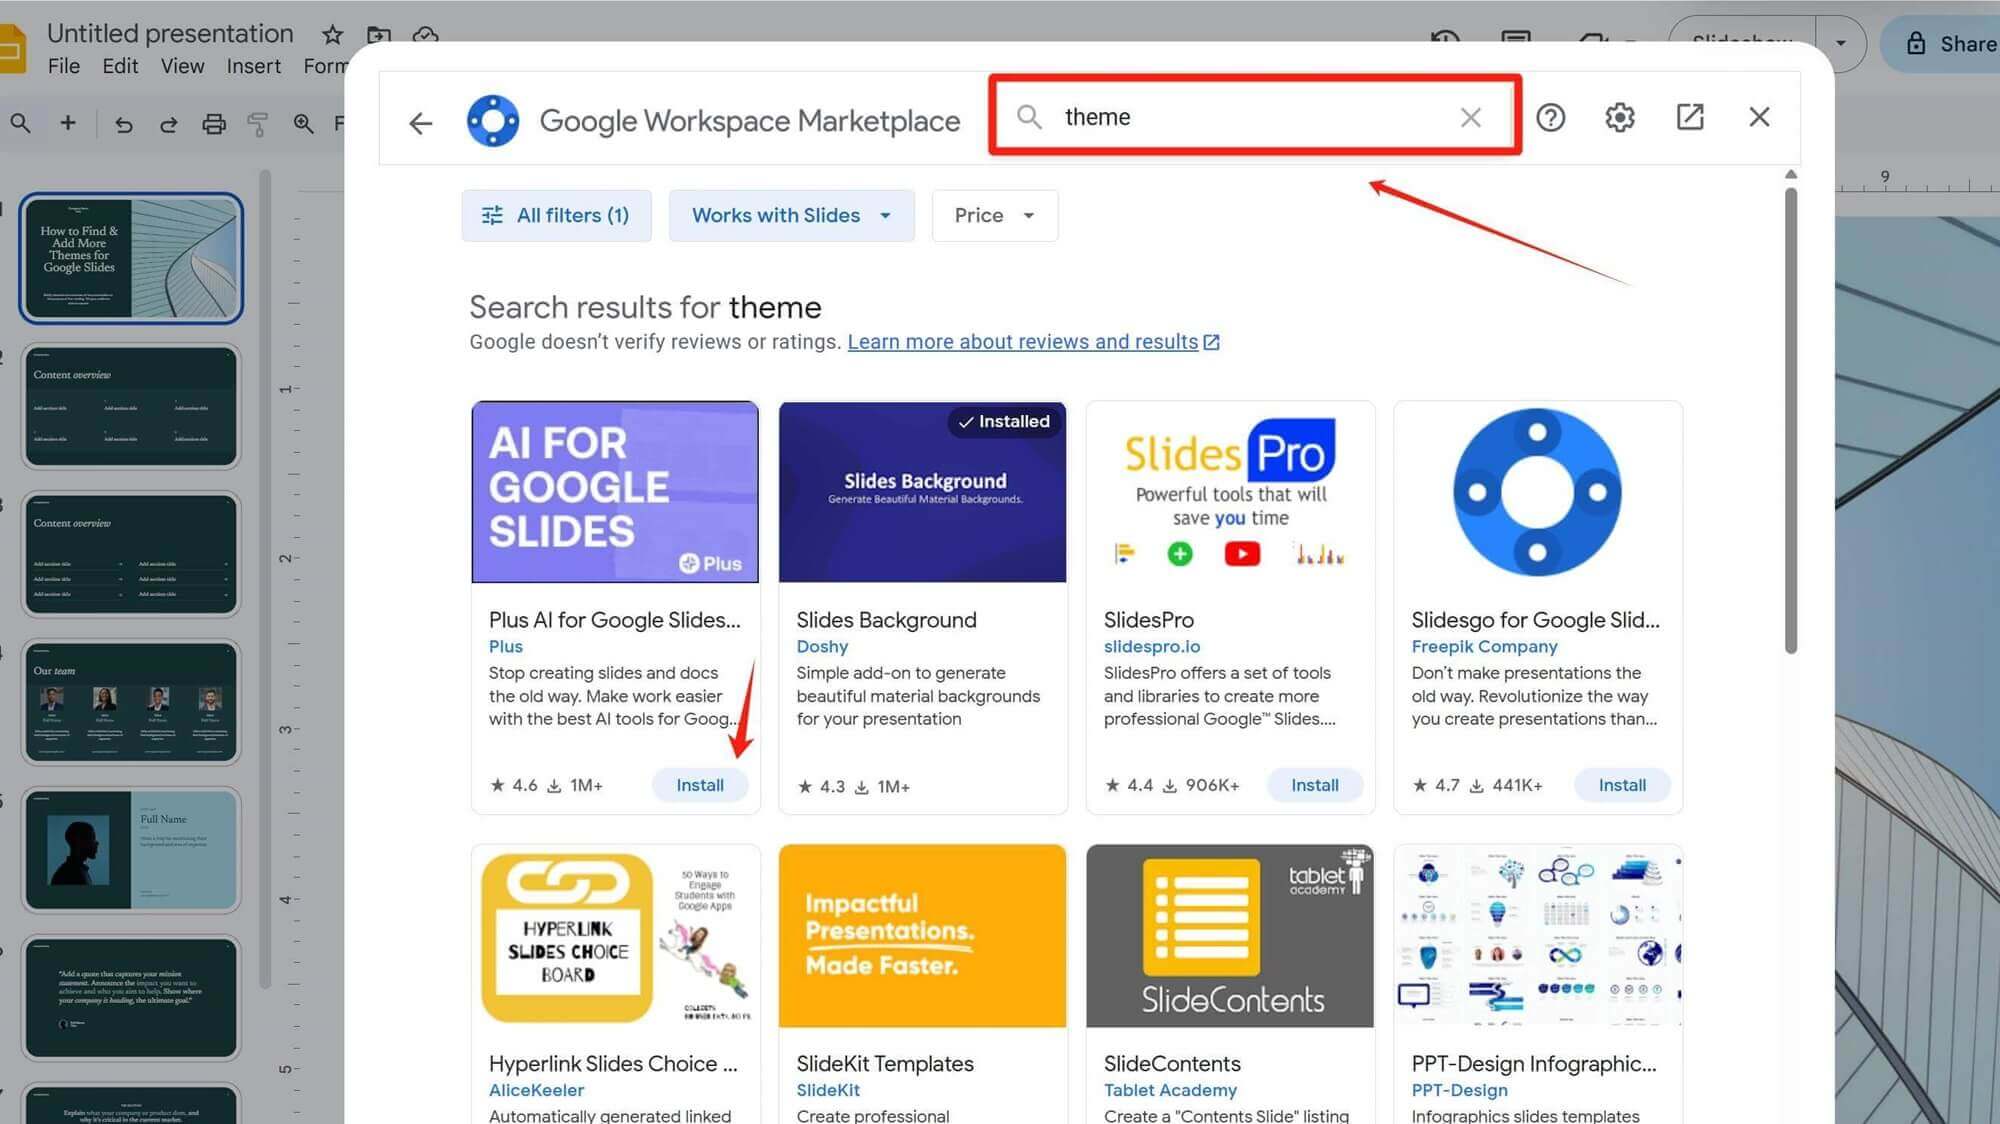Select the Our team slide thumbnail
Image resolution: width=2000 pixels, height=1124 pixels.
point(131,702)
